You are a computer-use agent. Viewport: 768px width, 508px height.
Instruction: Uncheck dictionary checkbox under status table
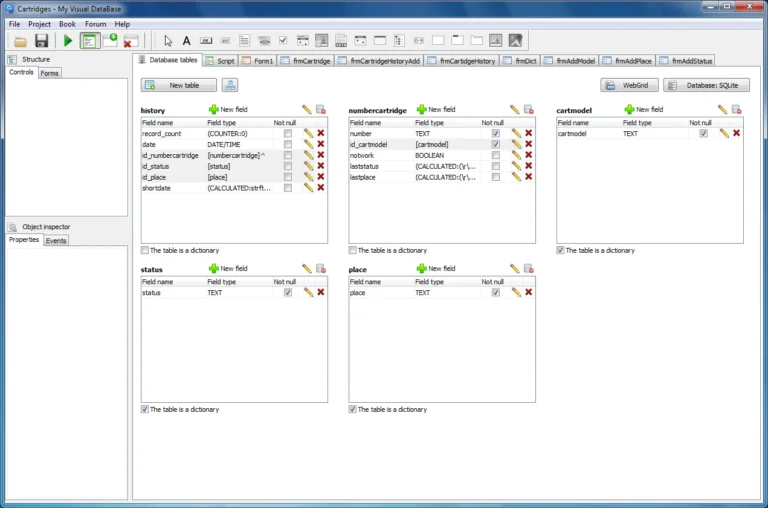point(144,410)
